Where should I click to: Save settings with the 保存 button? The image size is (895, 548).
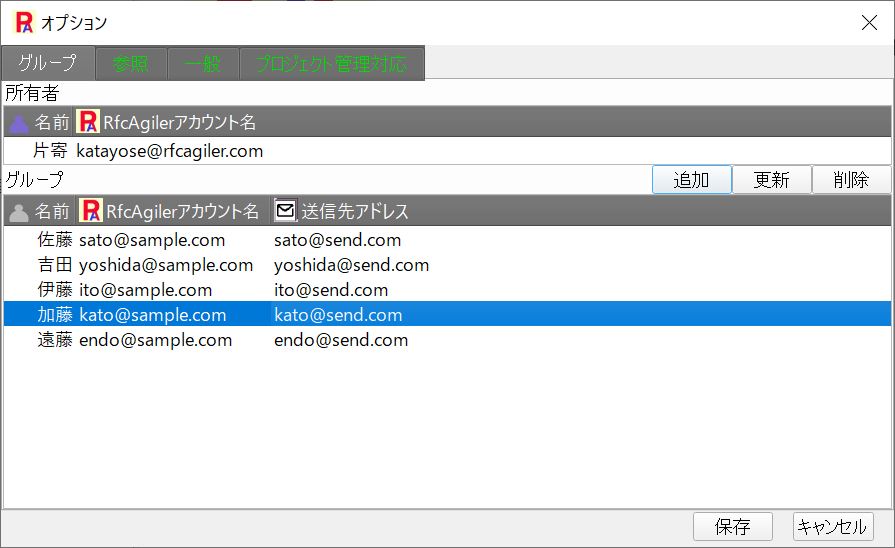733,526
